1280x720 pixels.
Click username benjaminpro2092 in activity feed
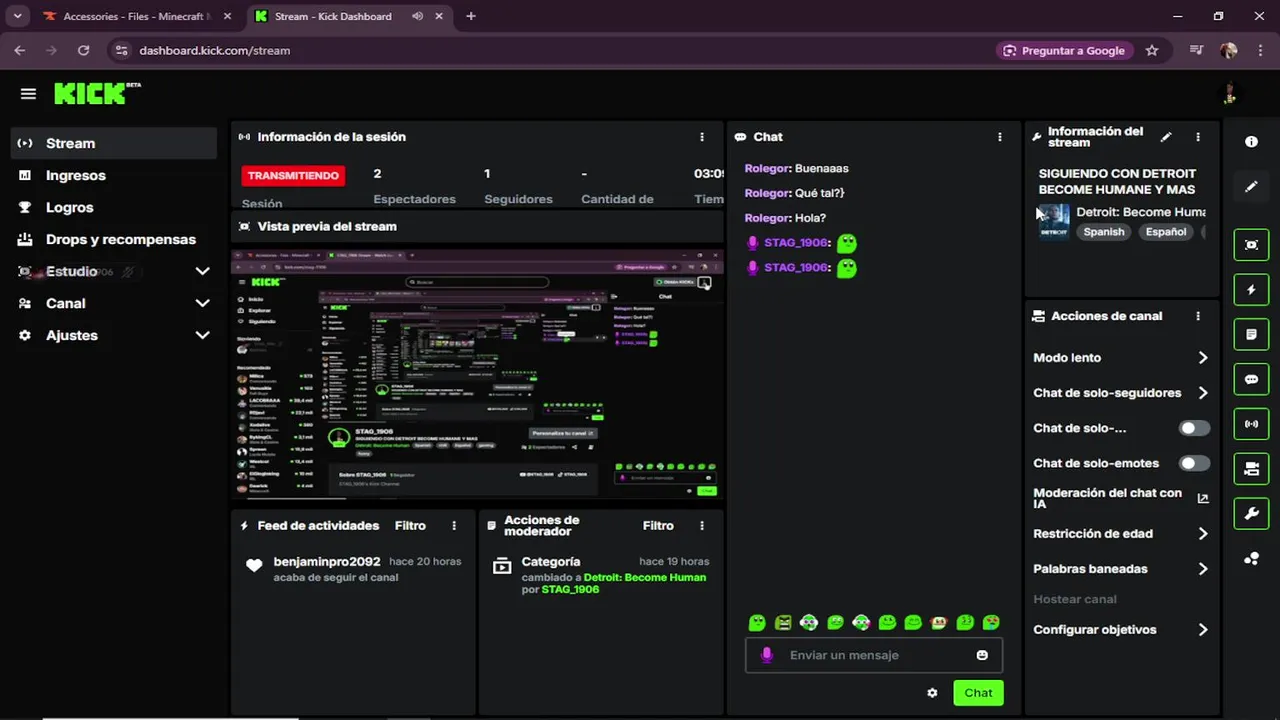[327, 562]
